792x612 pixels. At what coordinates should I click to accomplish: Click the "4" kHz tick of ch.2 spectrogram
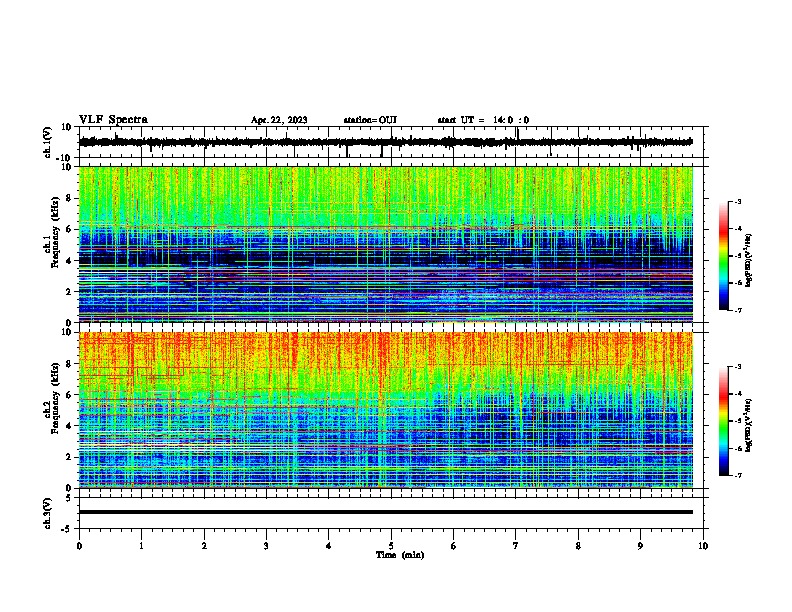70,426
